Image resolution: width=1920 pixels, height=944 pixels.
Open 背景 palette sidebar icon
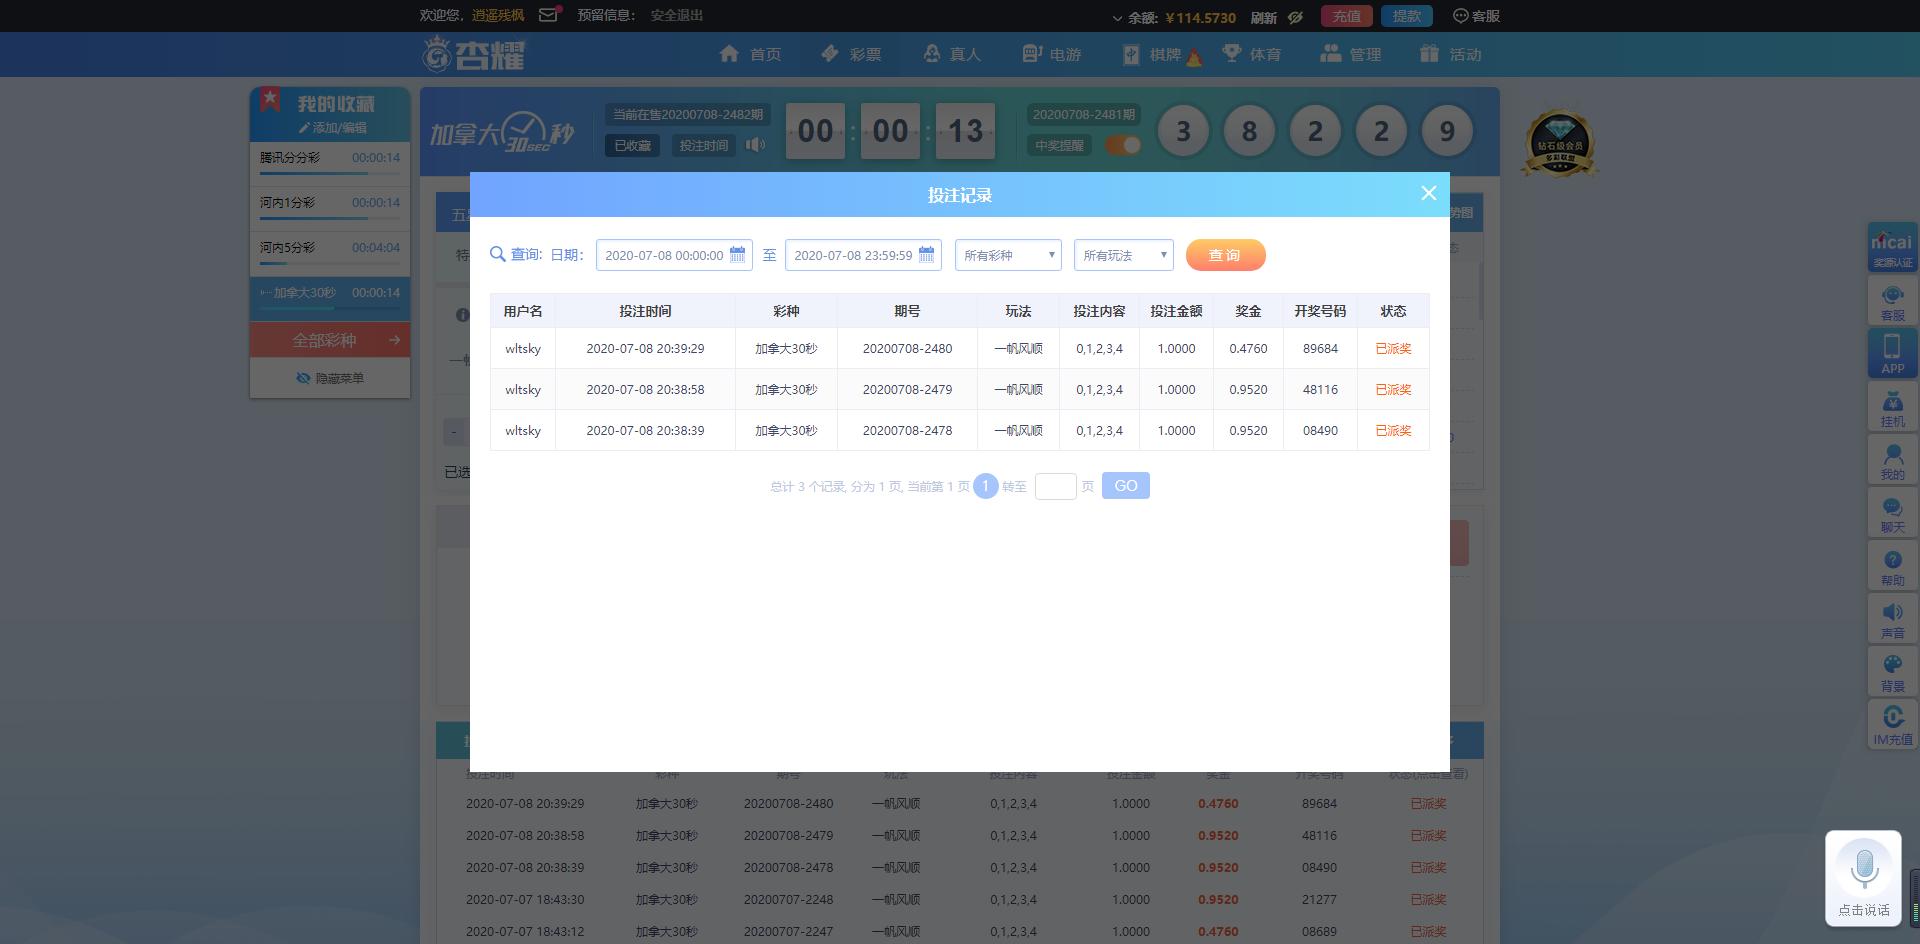1892,673
